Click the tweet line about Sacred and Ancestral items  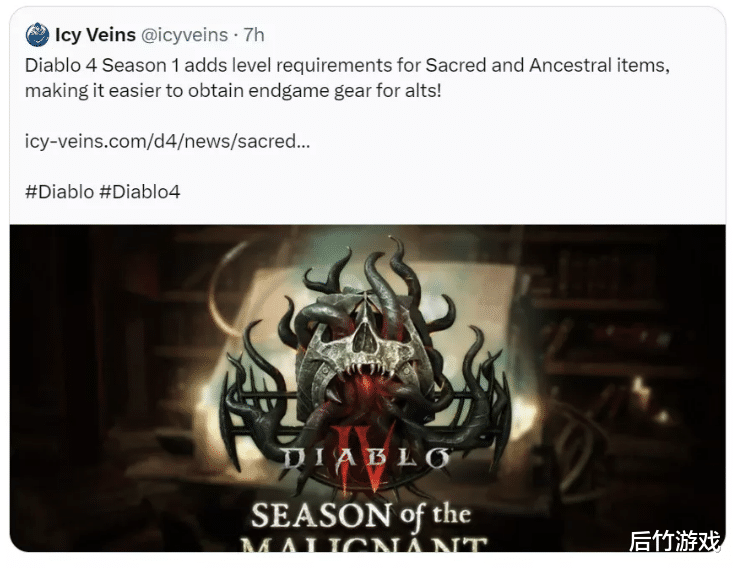click(x=347, y=65)
